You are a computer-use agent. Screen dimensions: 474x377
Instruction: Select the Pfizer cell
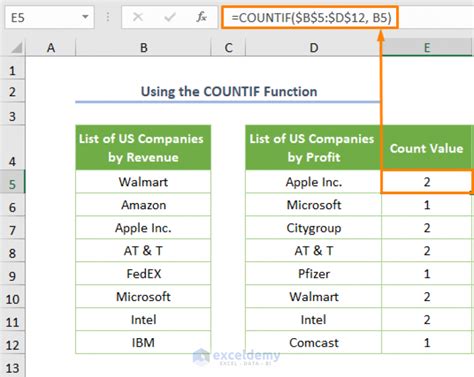[313, 274]
